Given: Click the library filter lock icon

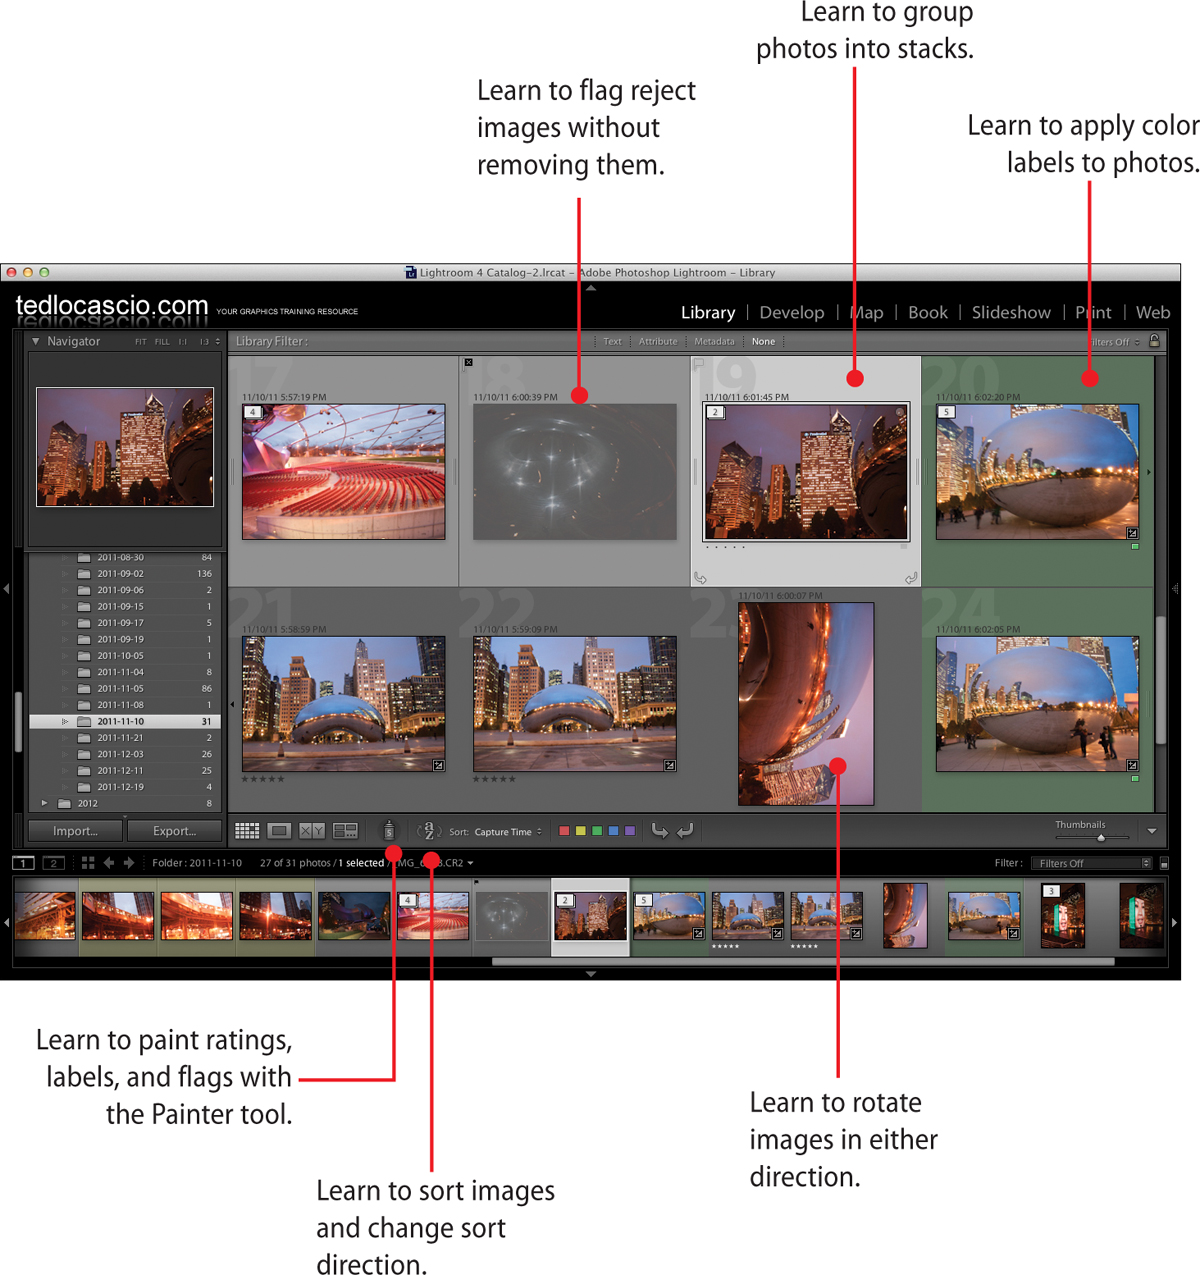Looking at the screenshot, I should (1154, 341).
